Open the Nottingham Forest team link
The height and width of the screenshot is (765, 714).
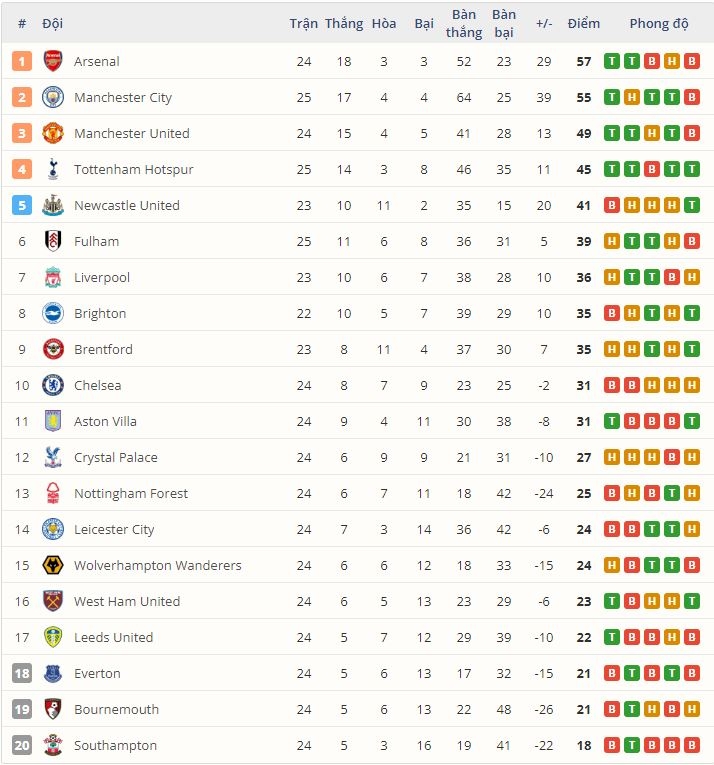point(130,493)
